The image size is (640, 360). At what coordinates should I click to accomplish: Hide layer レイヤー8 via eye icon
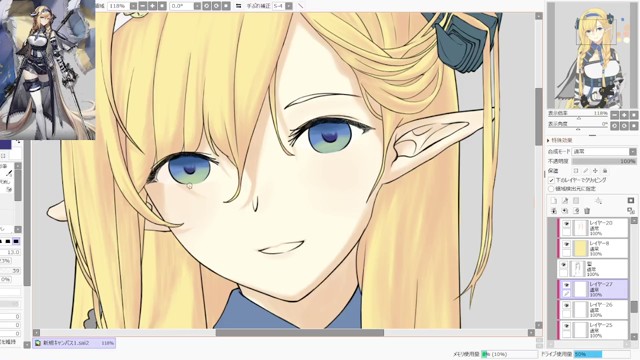pyautogui.click(x=567, y=244)
